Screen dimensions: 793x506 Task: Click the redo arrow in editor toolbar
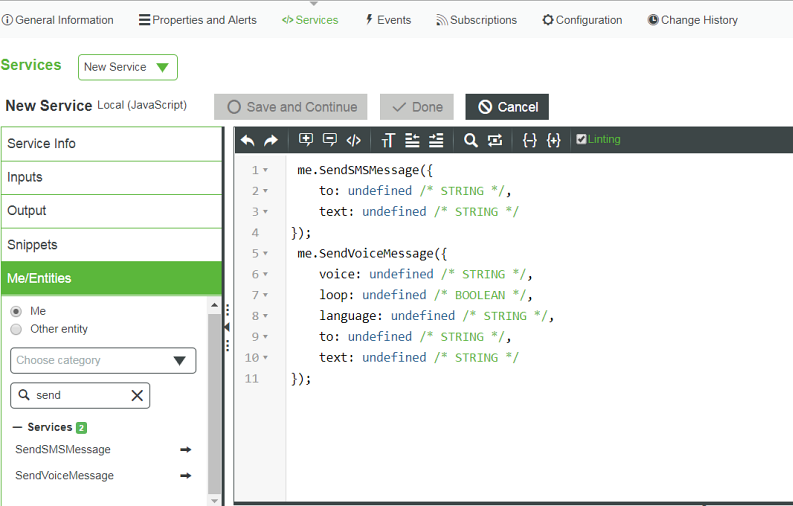[x=270, y=140]
